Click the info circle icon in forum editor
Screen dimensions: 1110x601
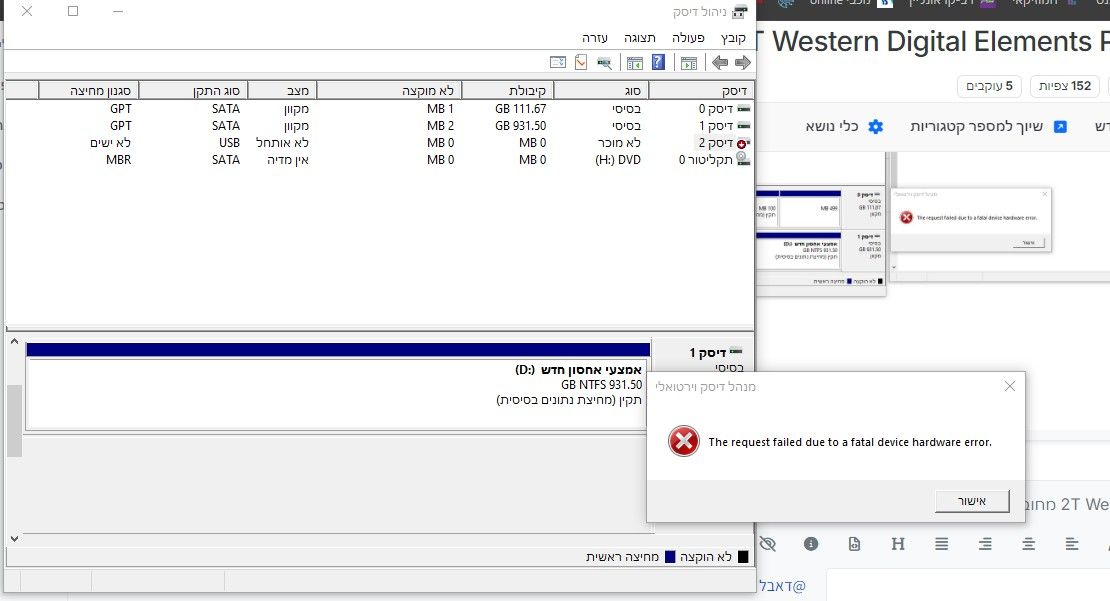pyautogui.click(x=811, y=544)
